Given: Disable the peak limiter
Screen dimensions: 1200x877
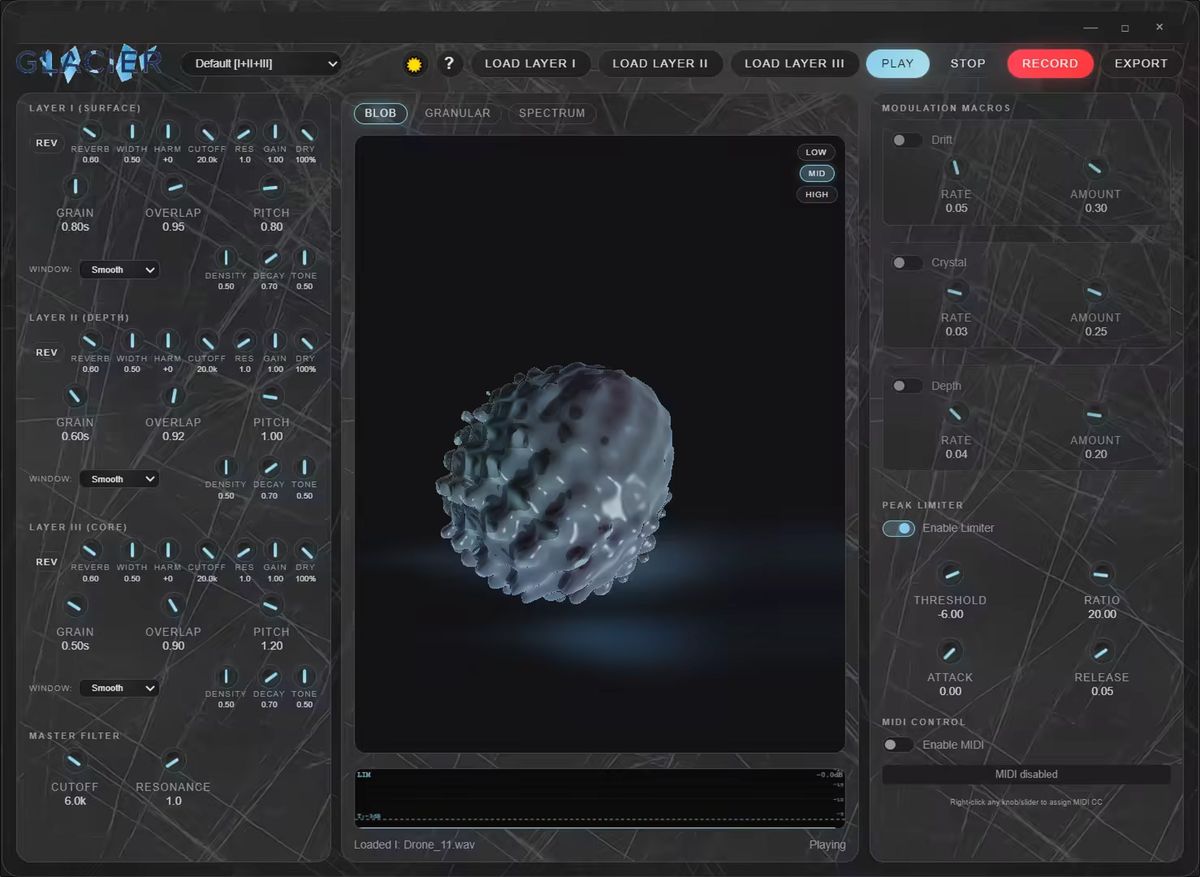Looking at the screenshot, I should click(x=898, y=528).
